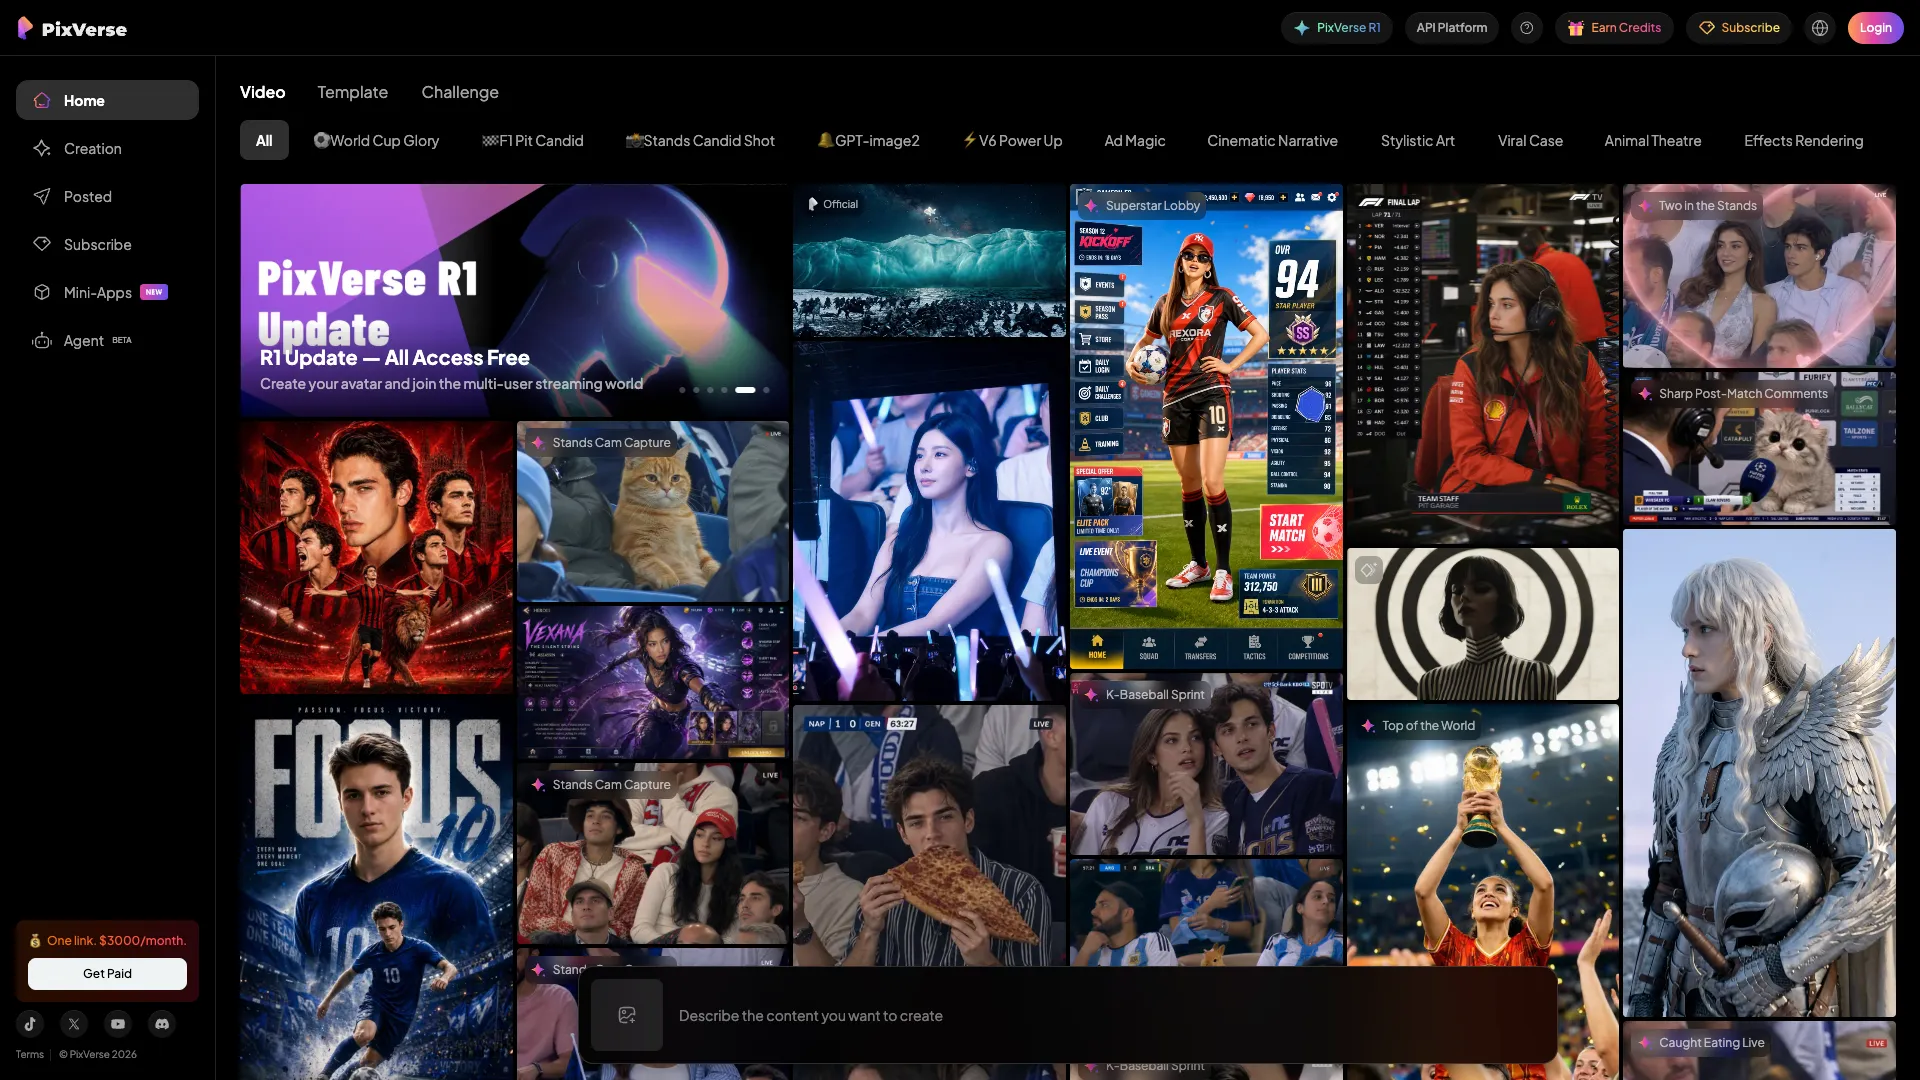Filter by Cinematic Narrative
Image resolution: width=1920 pixels, height=1080 pixels.
pos(1272,140)
